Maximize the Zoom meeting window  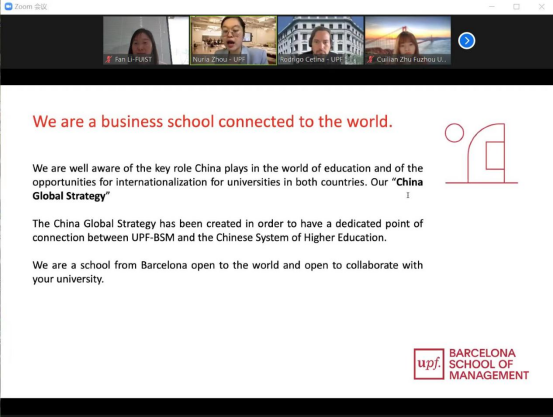pos(516,6)
